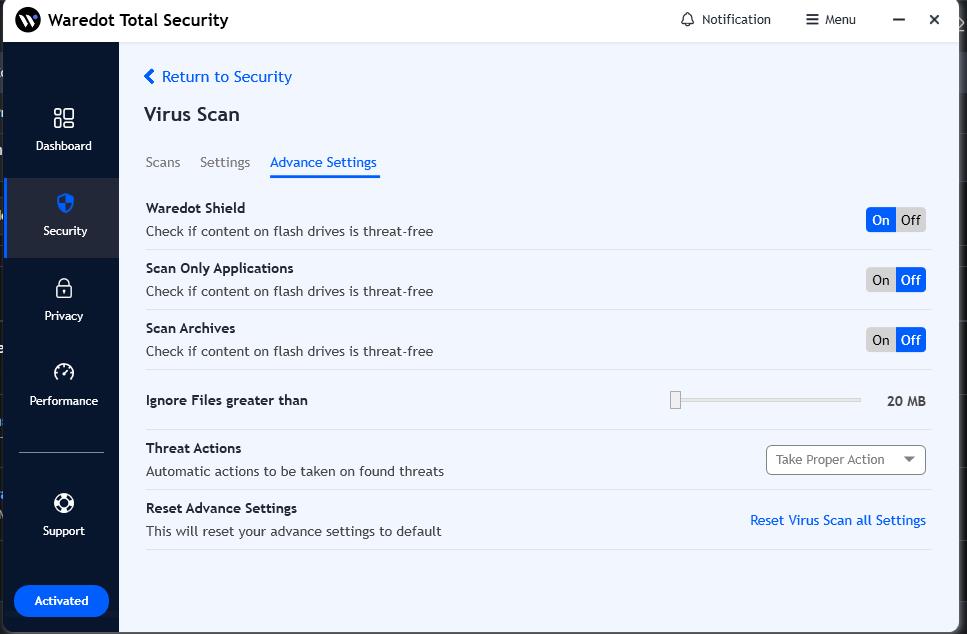
Task: Click the hamburger Menu icon
Action: pos(812,20)
